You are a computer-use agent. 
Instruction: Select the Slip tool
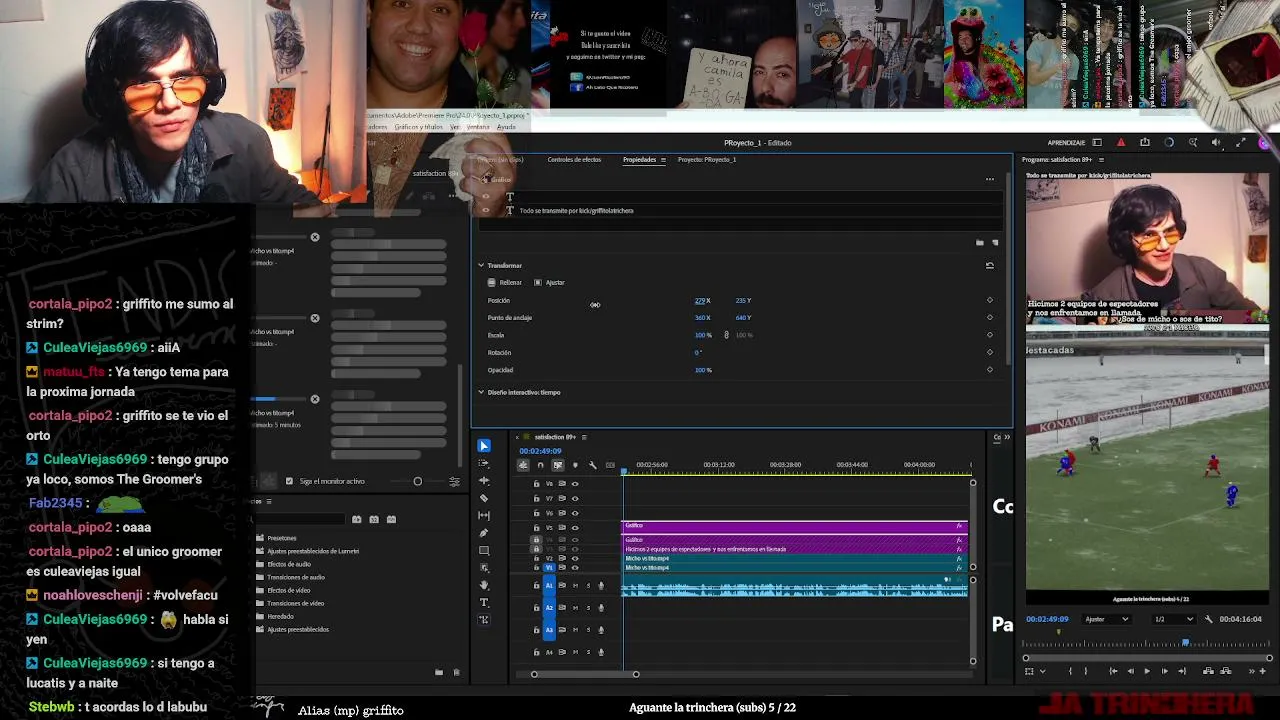pyautogui.click(x=484, y=515)
